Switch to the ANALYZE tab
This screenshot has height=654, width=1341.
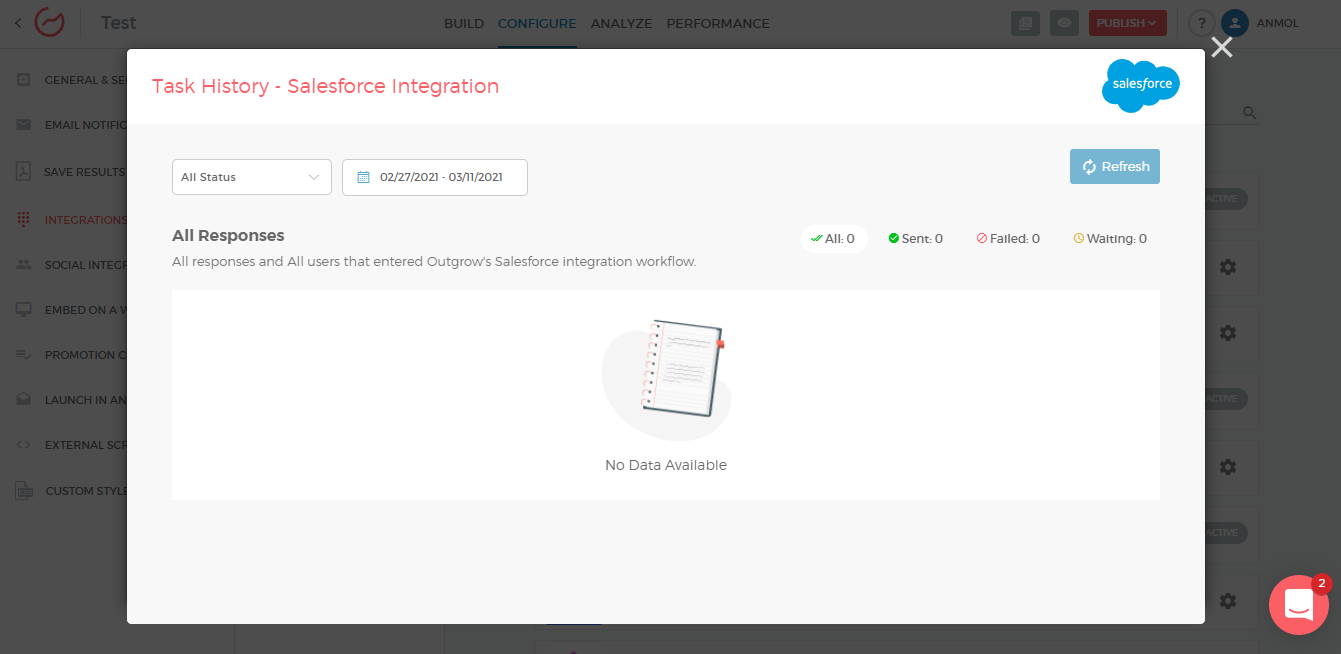point(621,23)
